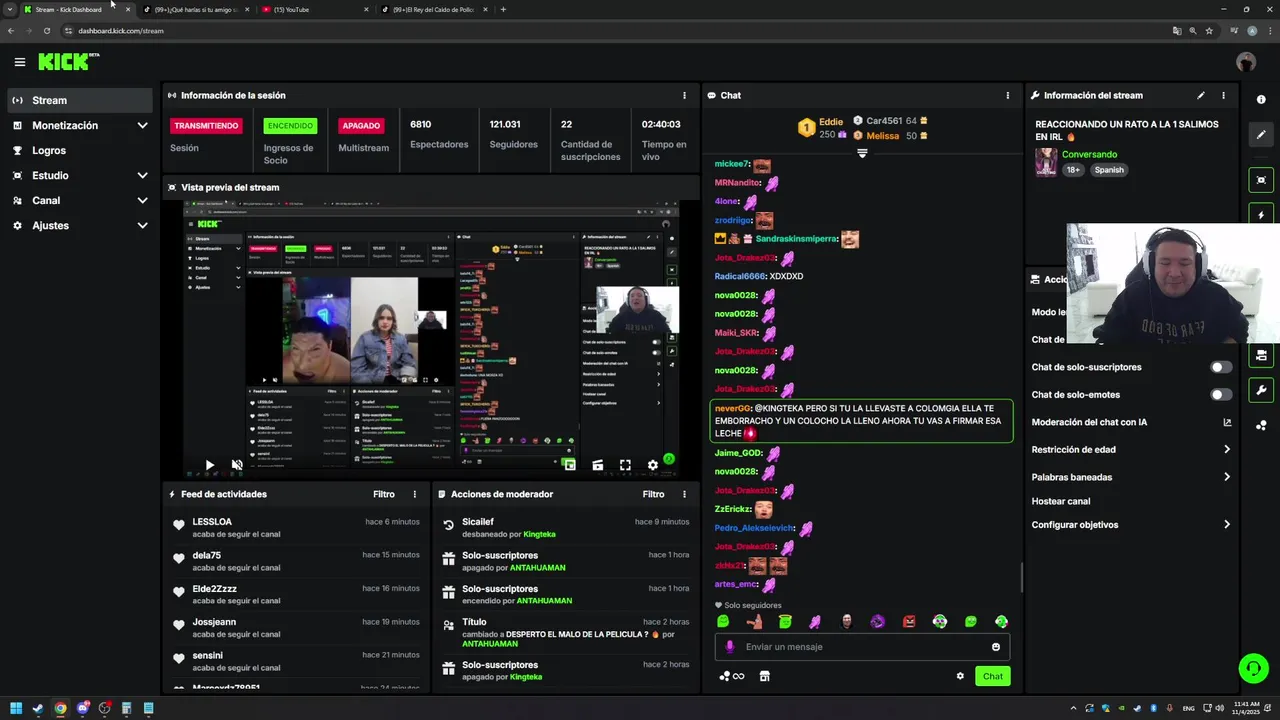Click LESSLOA in activity feed
Viewport: 1280px width, 720px height.
[x=212, y=522]
